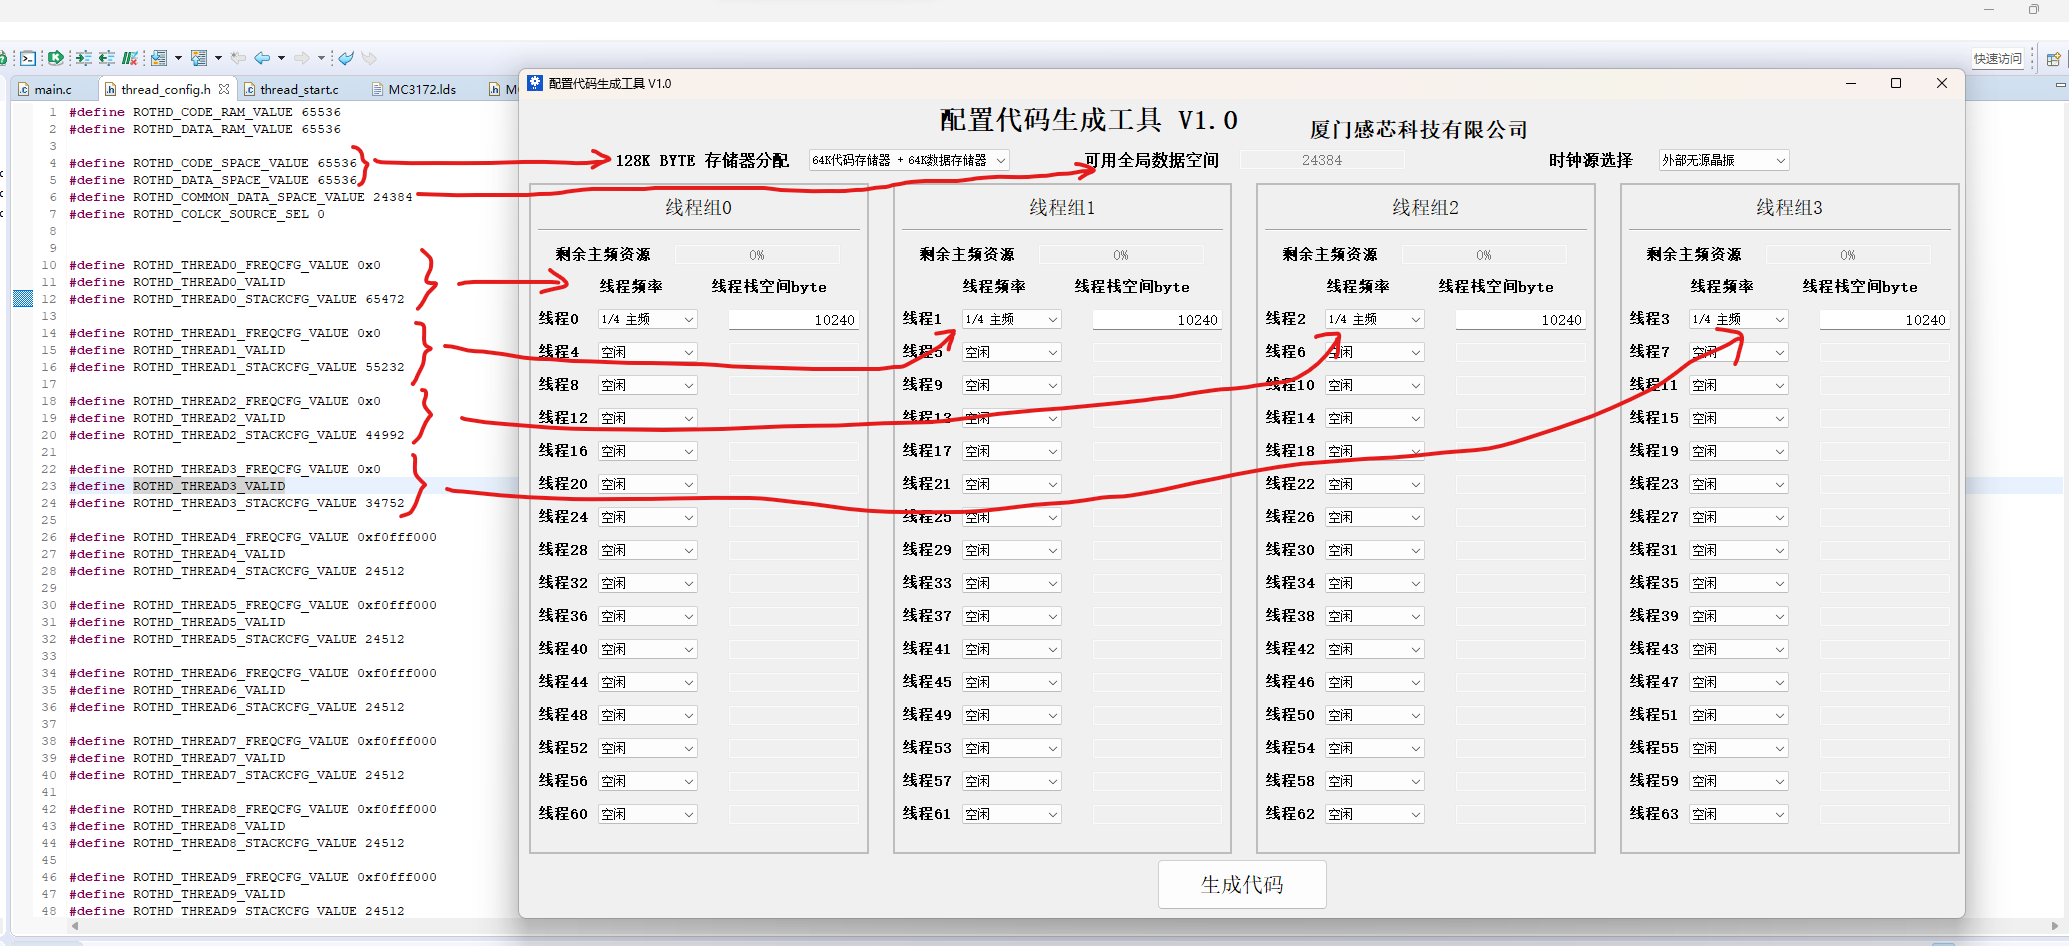Screen dimensions: 2069x946
Task: Click the ROTHD_COMMON_DATA_SPACE_VALUE 24384 line
Action: point(241,197)
